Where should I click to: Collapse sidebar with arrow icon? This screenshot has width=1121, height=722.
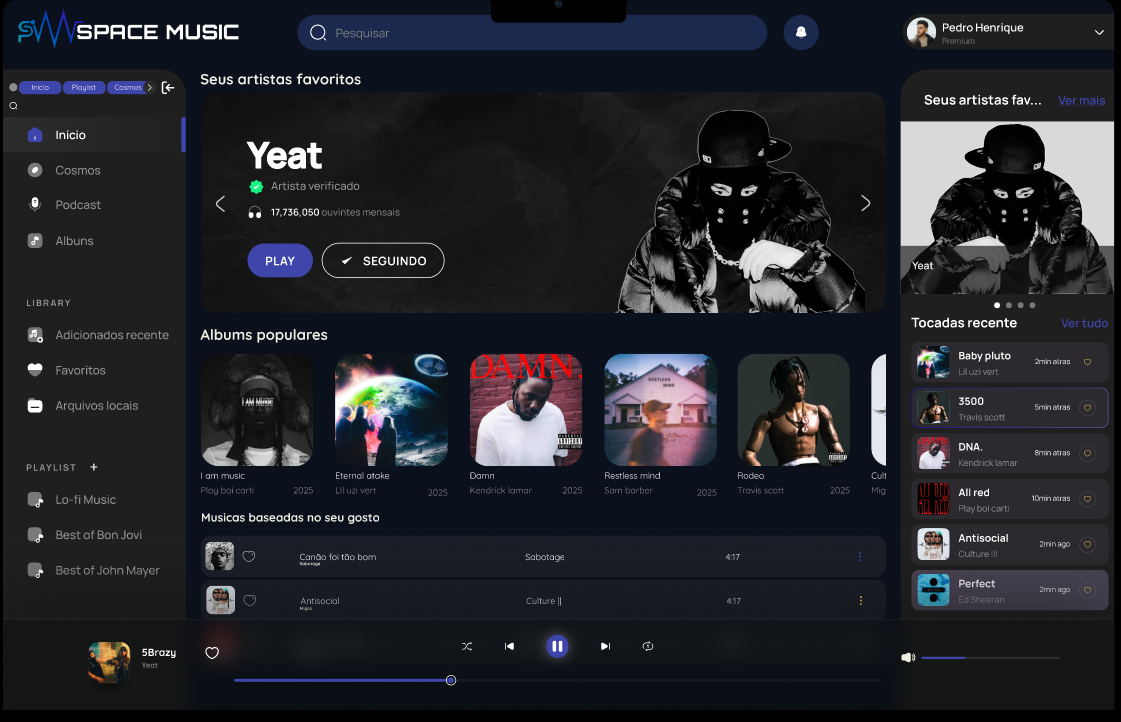pos(168,87)
